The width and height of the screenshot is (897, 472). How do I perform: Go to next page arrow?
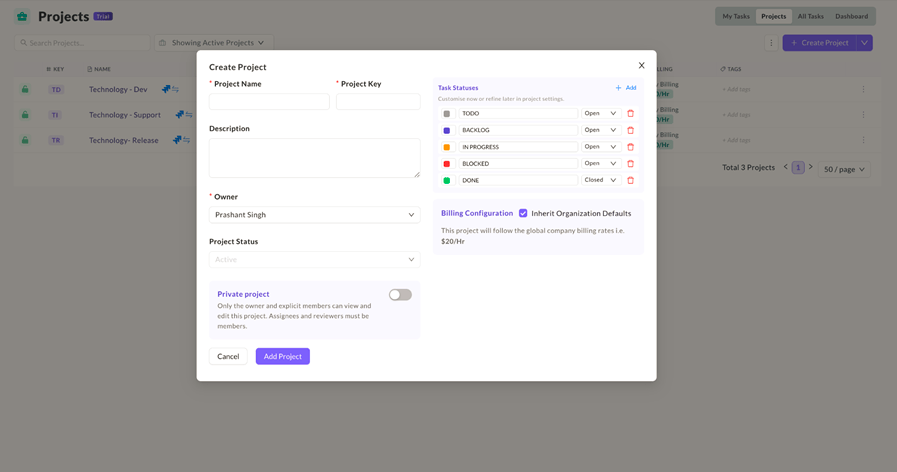click(x=811, y=167)
